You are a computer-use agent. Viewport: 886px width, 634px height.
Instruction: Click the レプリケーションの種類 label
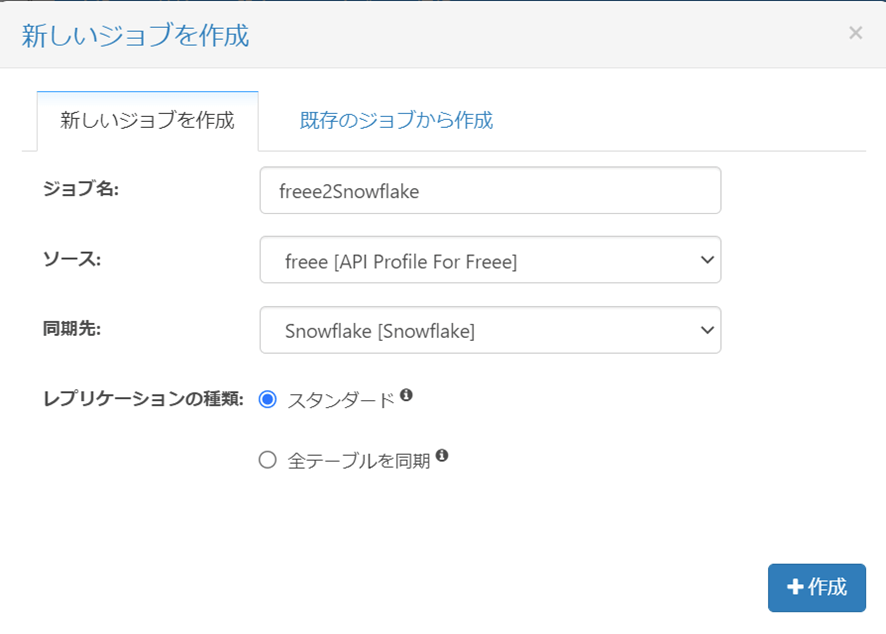[x=143, y=398]
